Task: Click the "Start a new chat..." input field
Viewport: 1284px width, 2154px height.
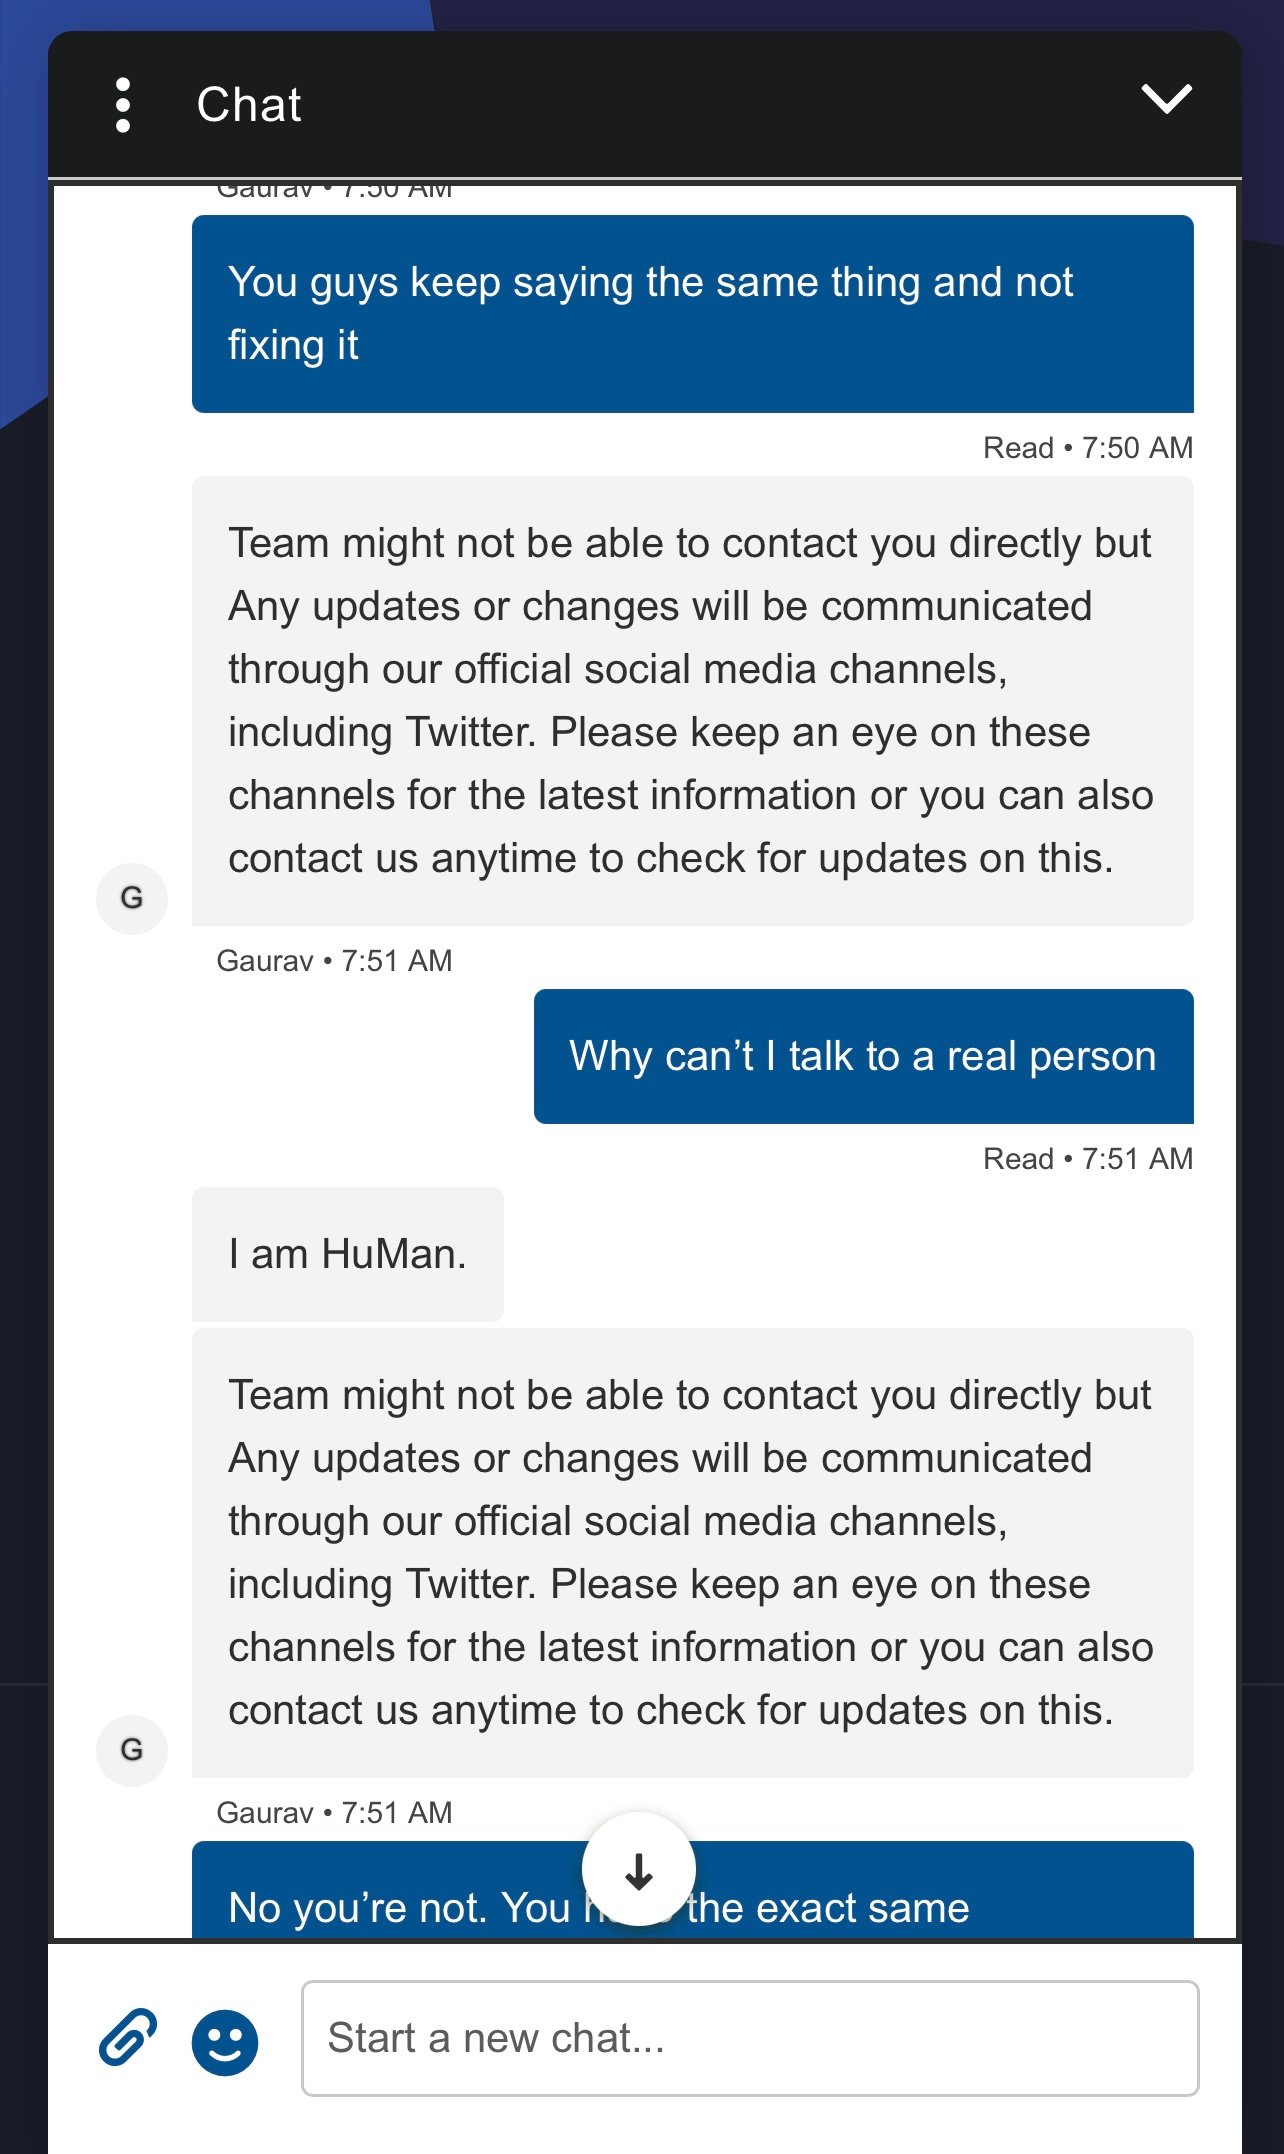Action: (749, 2038)
